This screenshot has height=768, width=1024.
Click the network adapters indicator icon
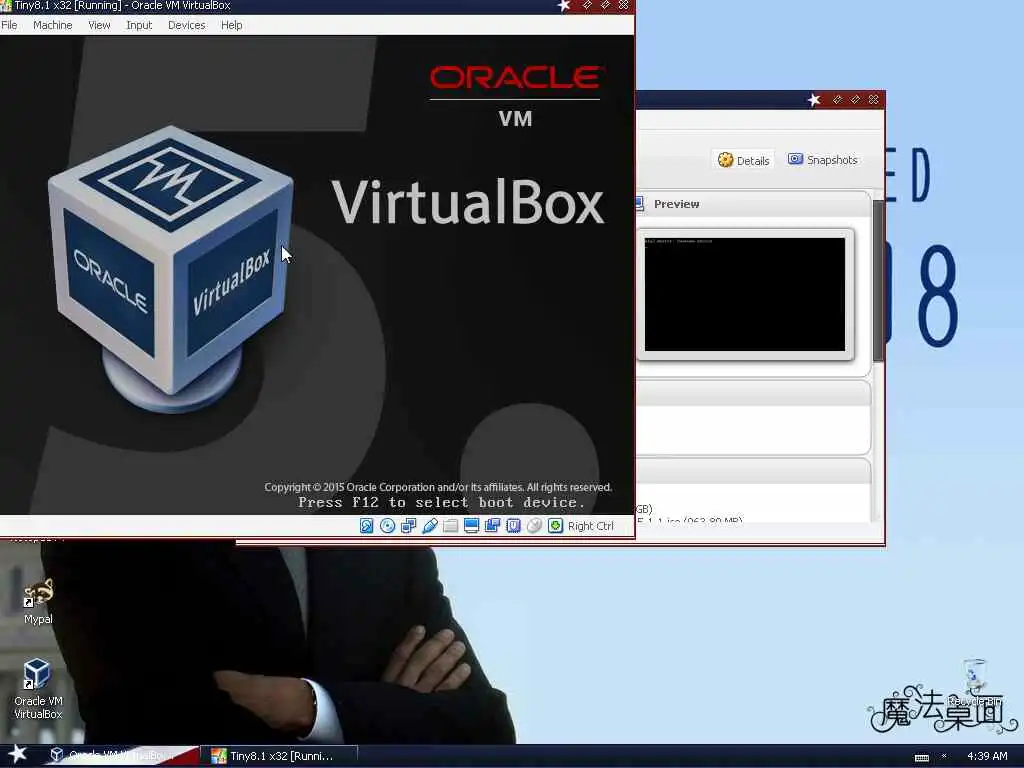408,526
